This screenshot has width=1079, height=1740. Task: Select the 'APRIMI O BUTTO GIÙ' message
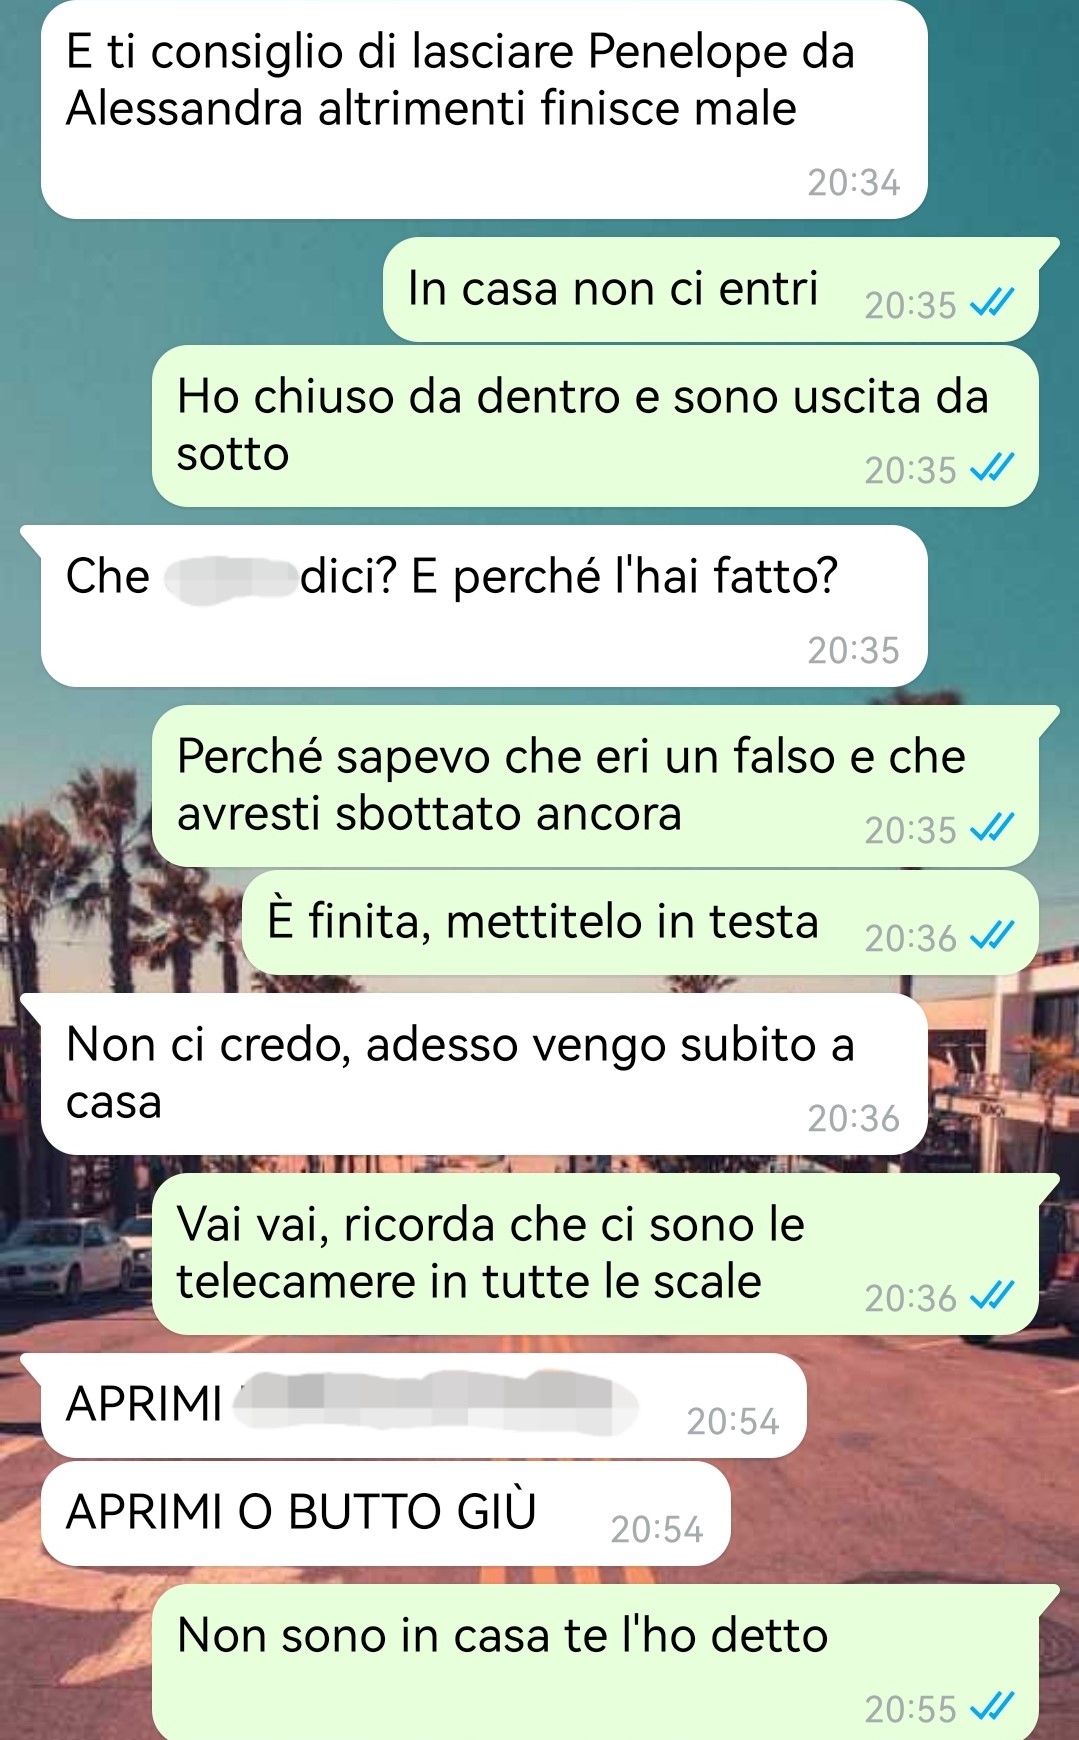click(386, 1513)
